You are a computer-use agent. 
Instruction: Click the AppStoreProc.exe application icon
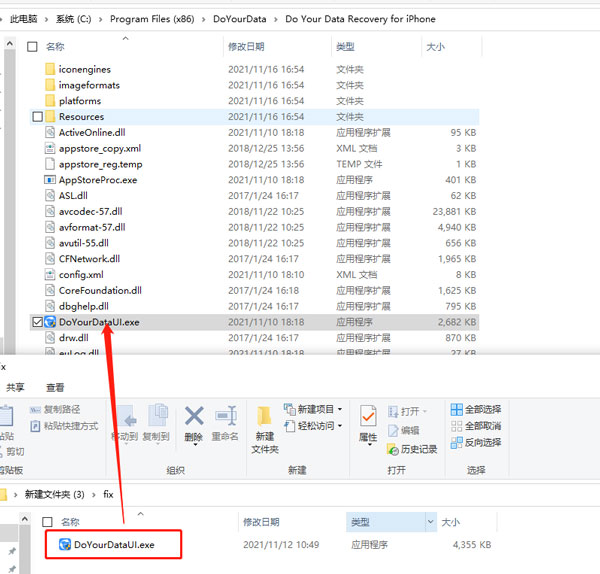tap(50, 180)
